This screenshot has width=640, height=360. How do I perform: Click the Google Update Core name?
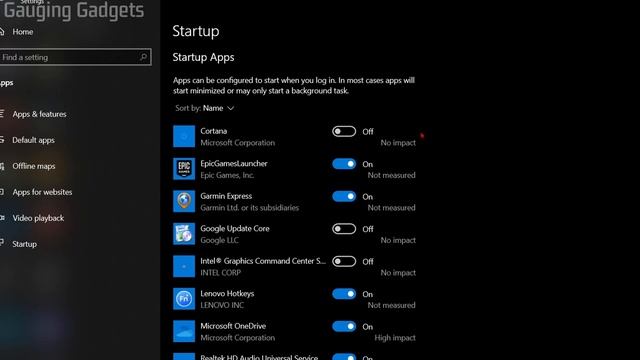[235, 229]
